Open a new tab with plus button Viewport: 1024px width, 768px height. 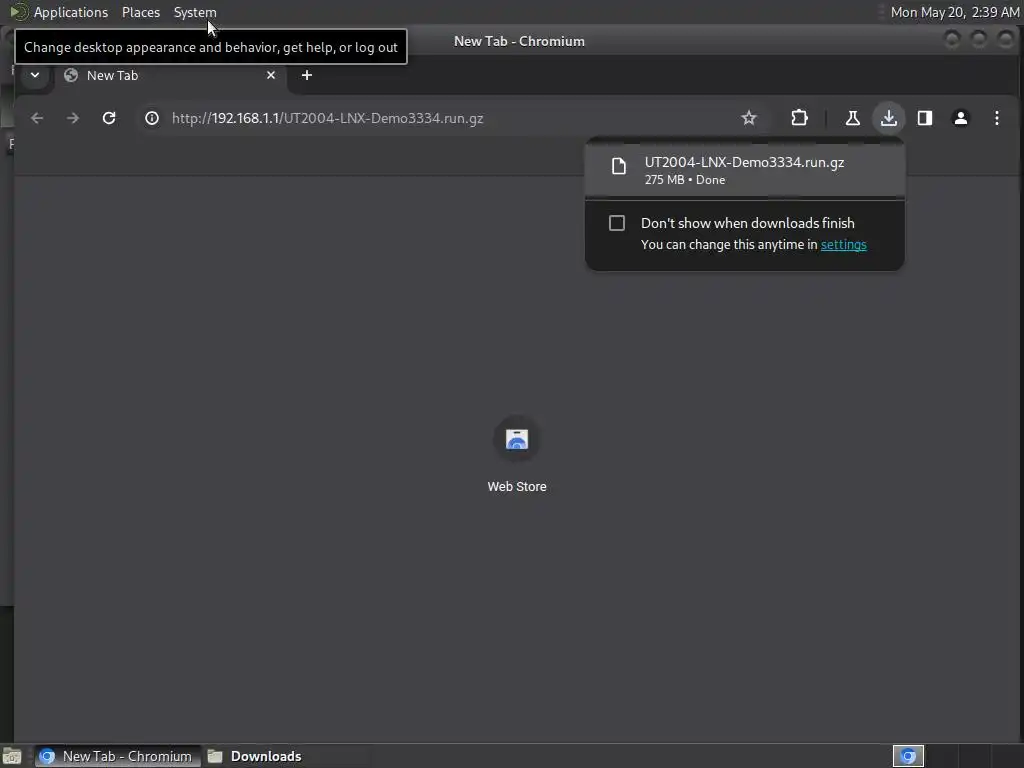pyautogui.click(x=306, y=75)
